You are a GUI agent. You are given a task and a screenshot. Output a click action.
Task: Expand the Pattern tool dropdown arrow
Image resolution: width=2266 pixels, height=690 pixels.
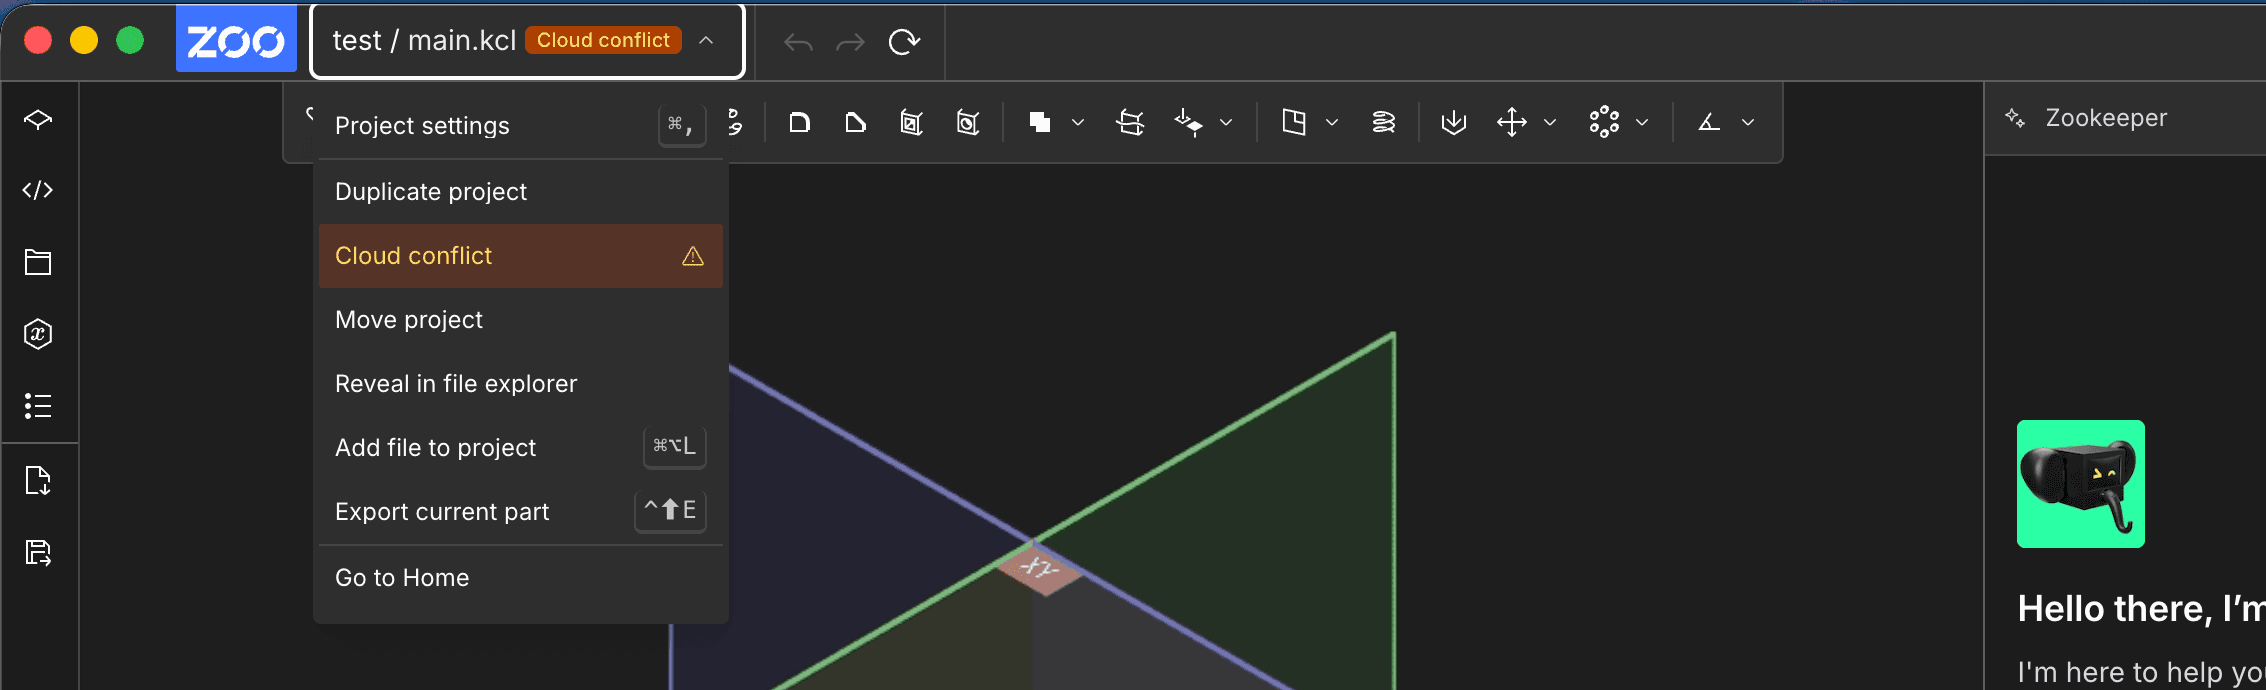click(1642, 122)
